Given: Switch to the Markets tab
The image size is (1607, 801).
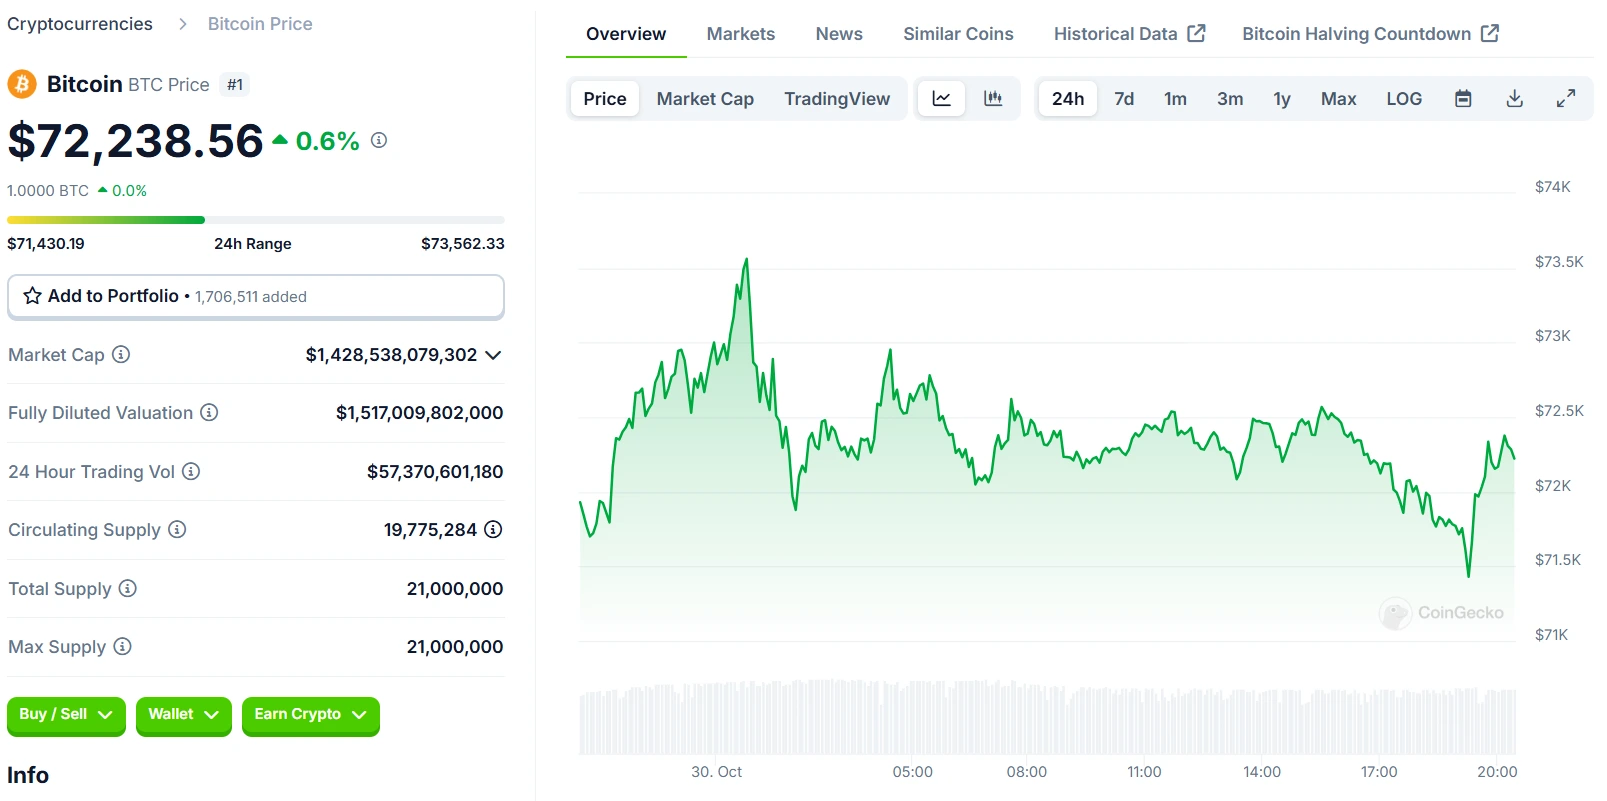Looking at the screenshot, I should (x=741, y=34).
